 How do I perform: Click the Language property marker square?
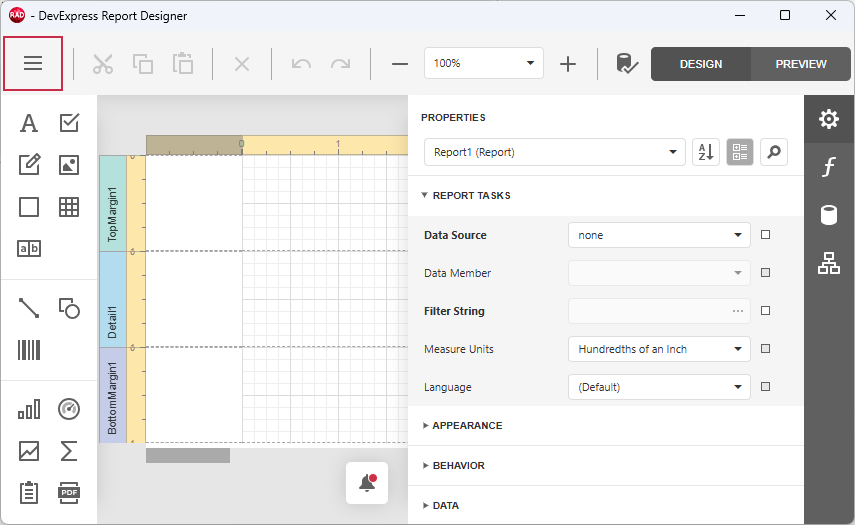click(x=766, y=387)
